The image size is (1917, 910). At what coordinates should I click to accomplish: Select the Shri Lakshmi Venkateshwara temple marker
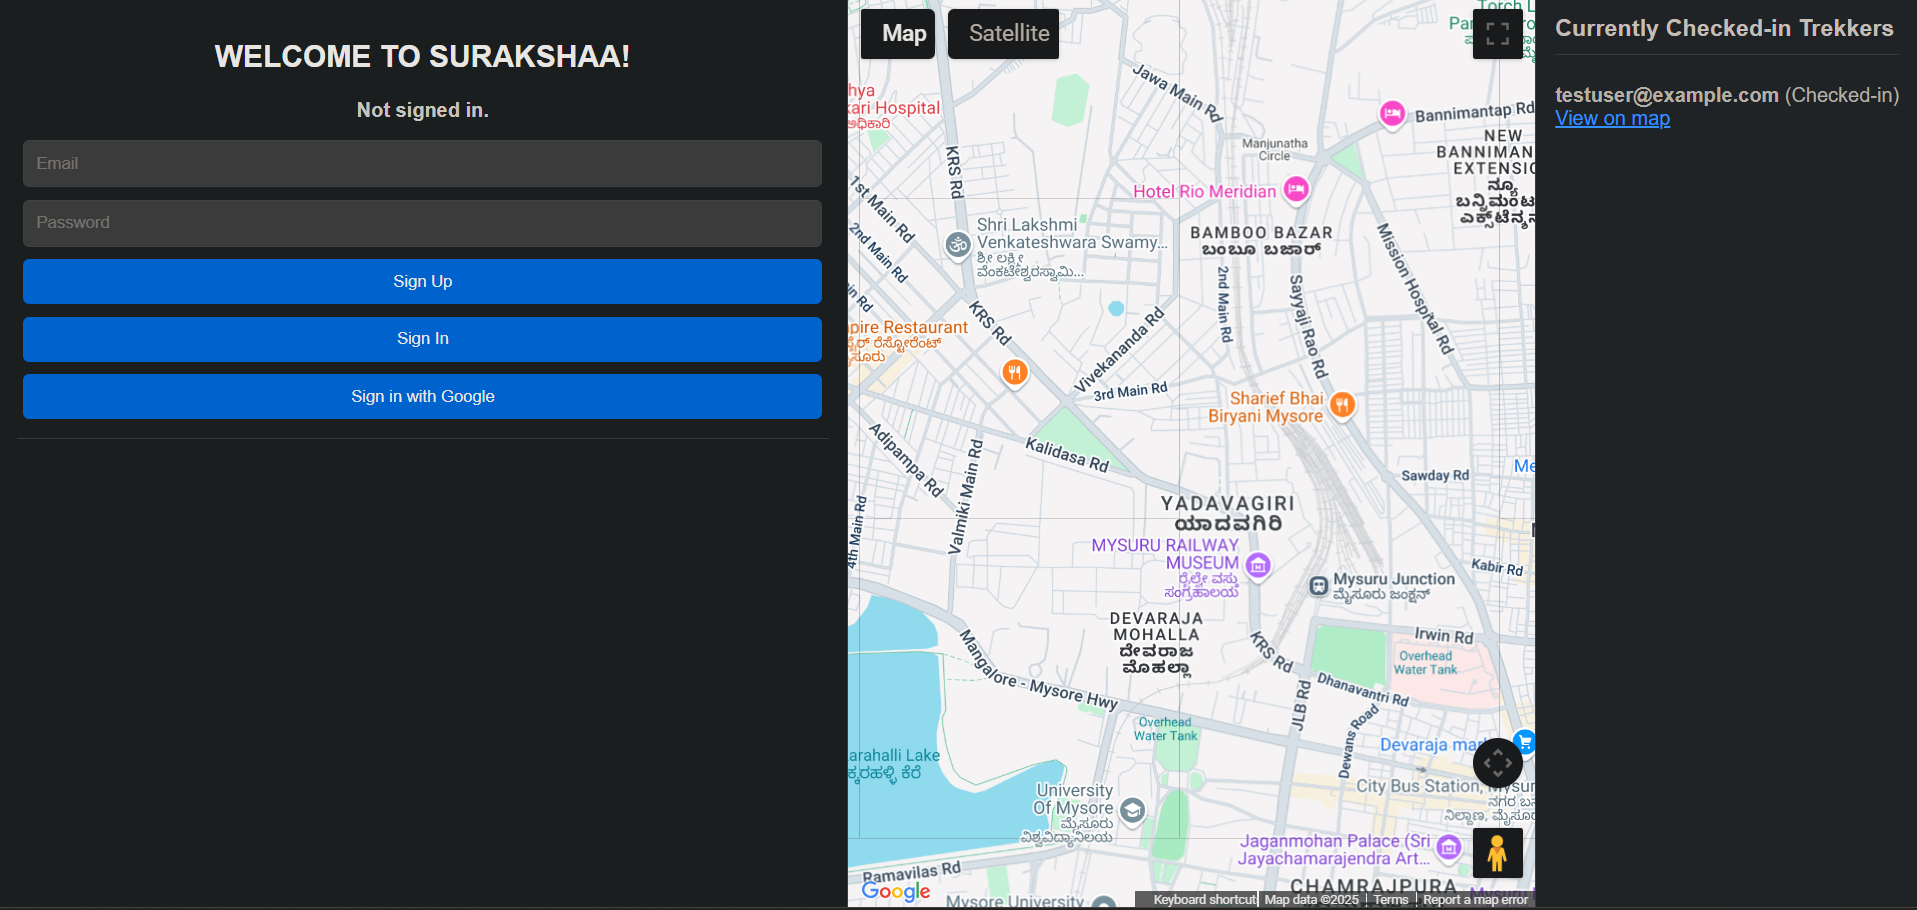[x=958, y=244]
